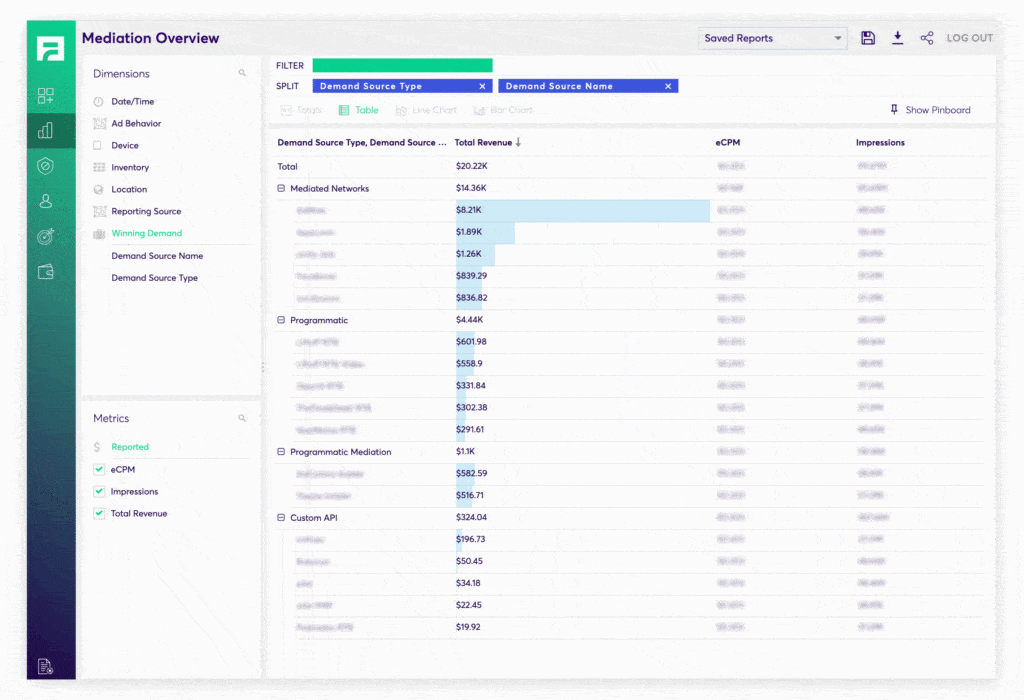
Task: Download the report via the download icon
Action: [x=897, y=37]
